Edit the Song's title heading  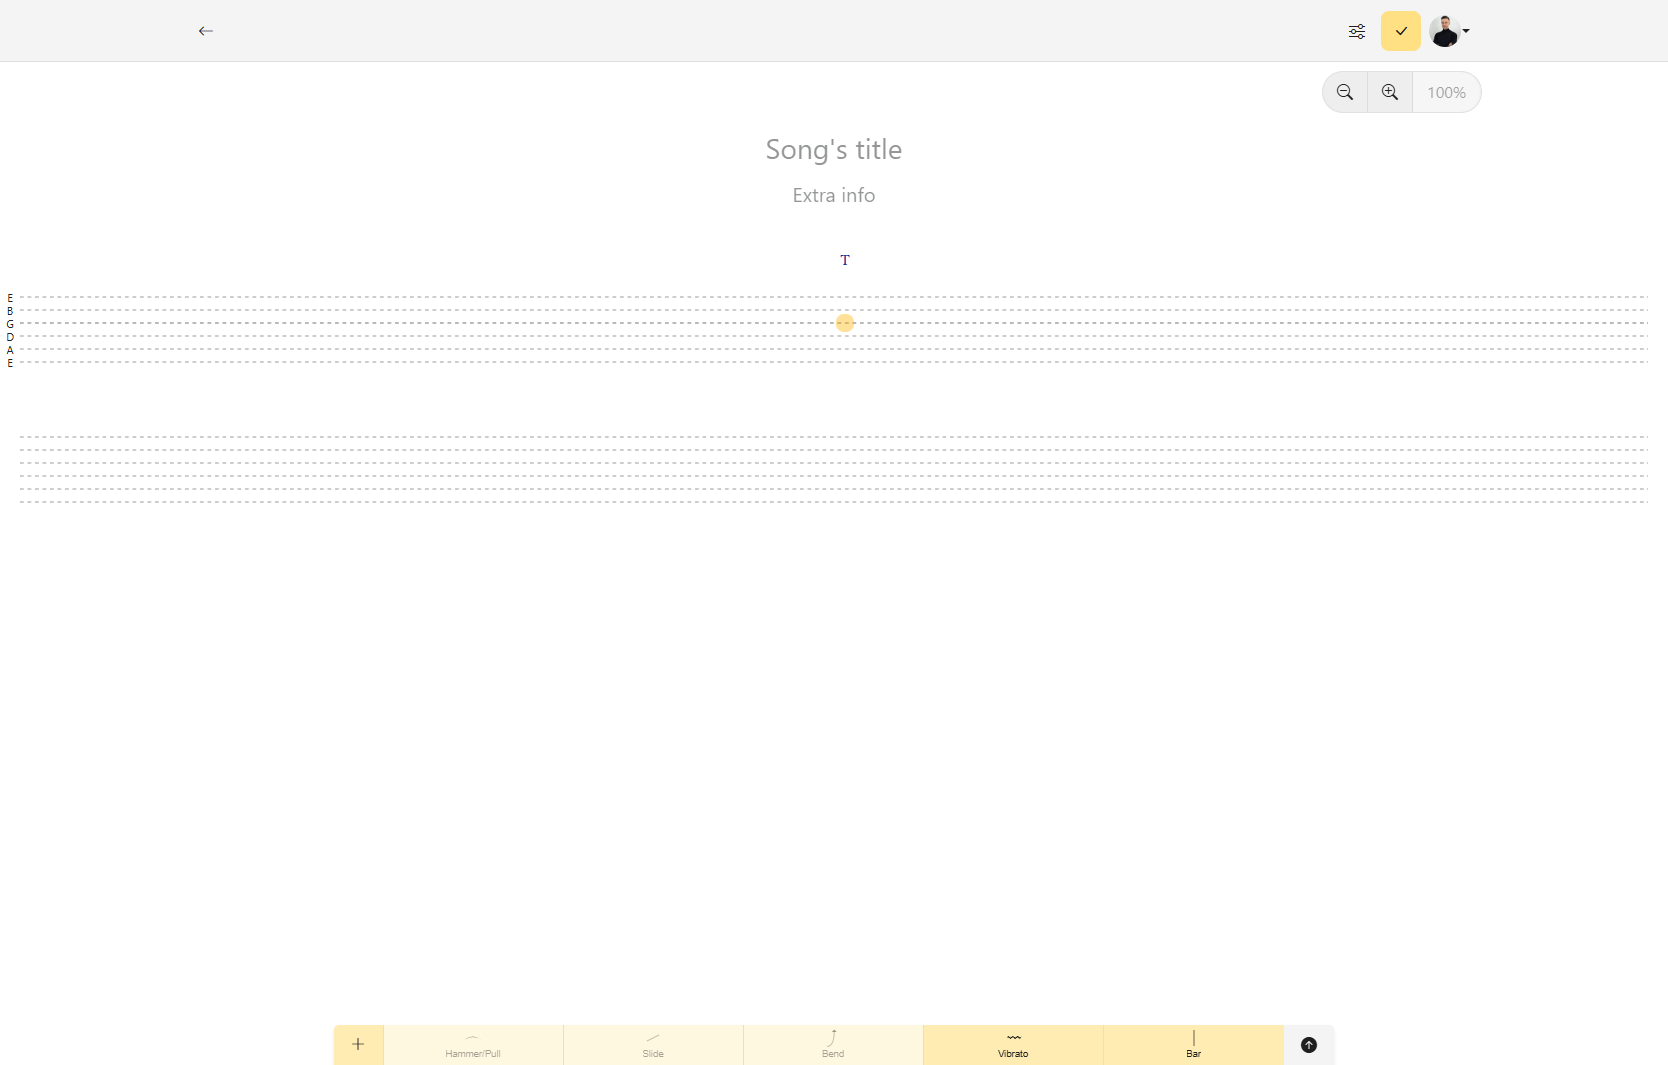pos(834,149)
